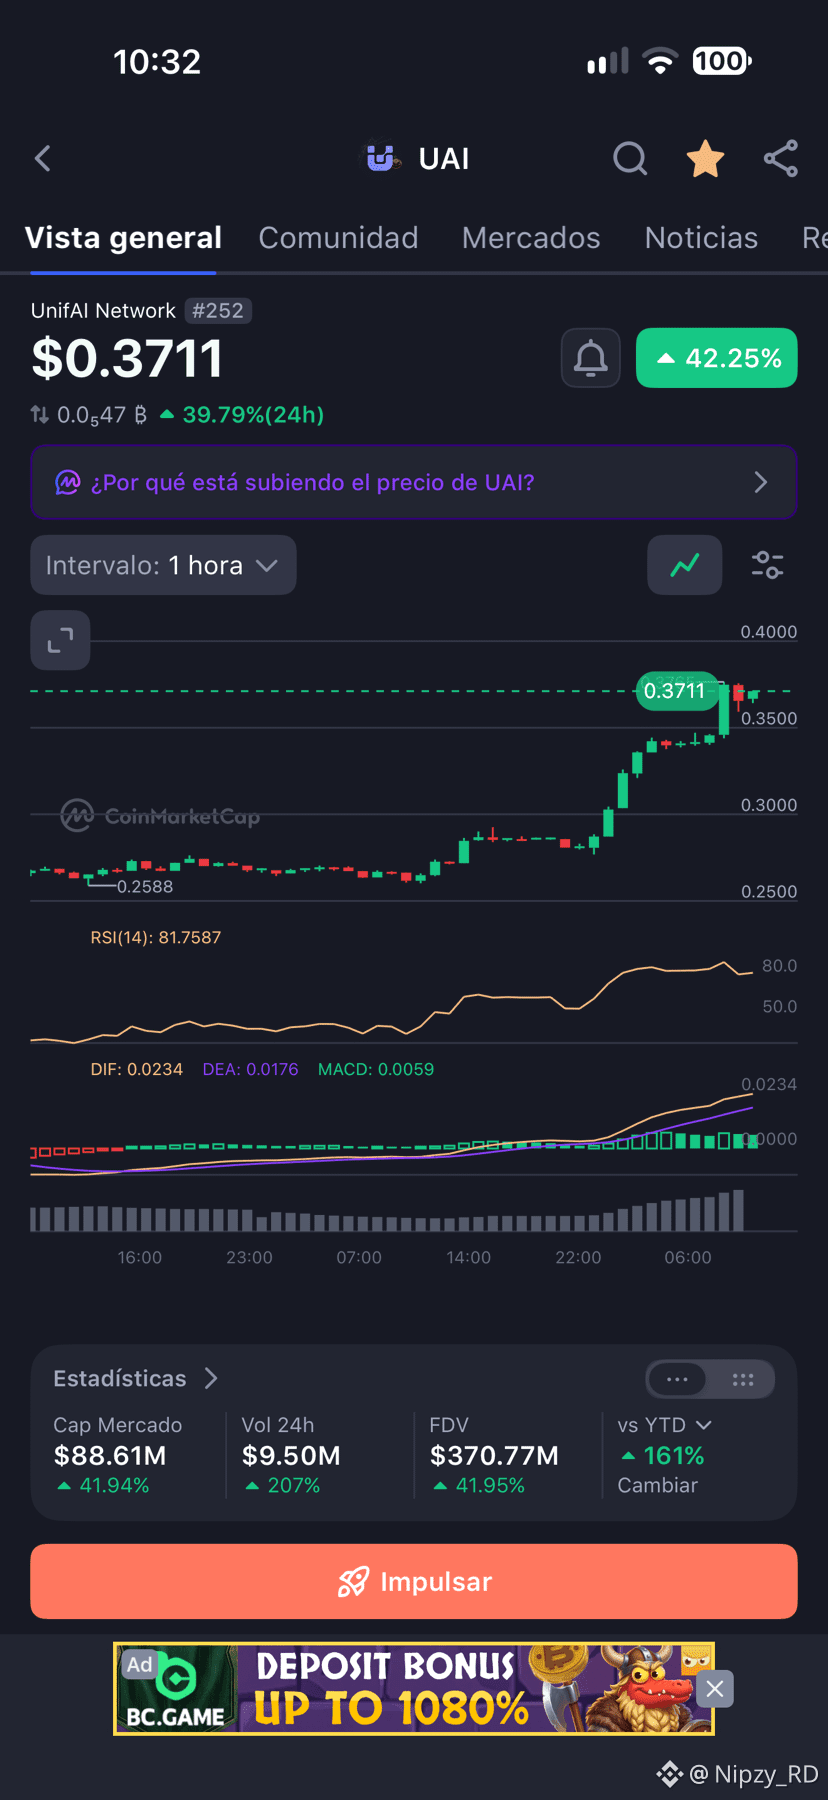Screen dimensions: 828x1800
Task: Open price alert bell icon
Action: click(x=590, y=358)
